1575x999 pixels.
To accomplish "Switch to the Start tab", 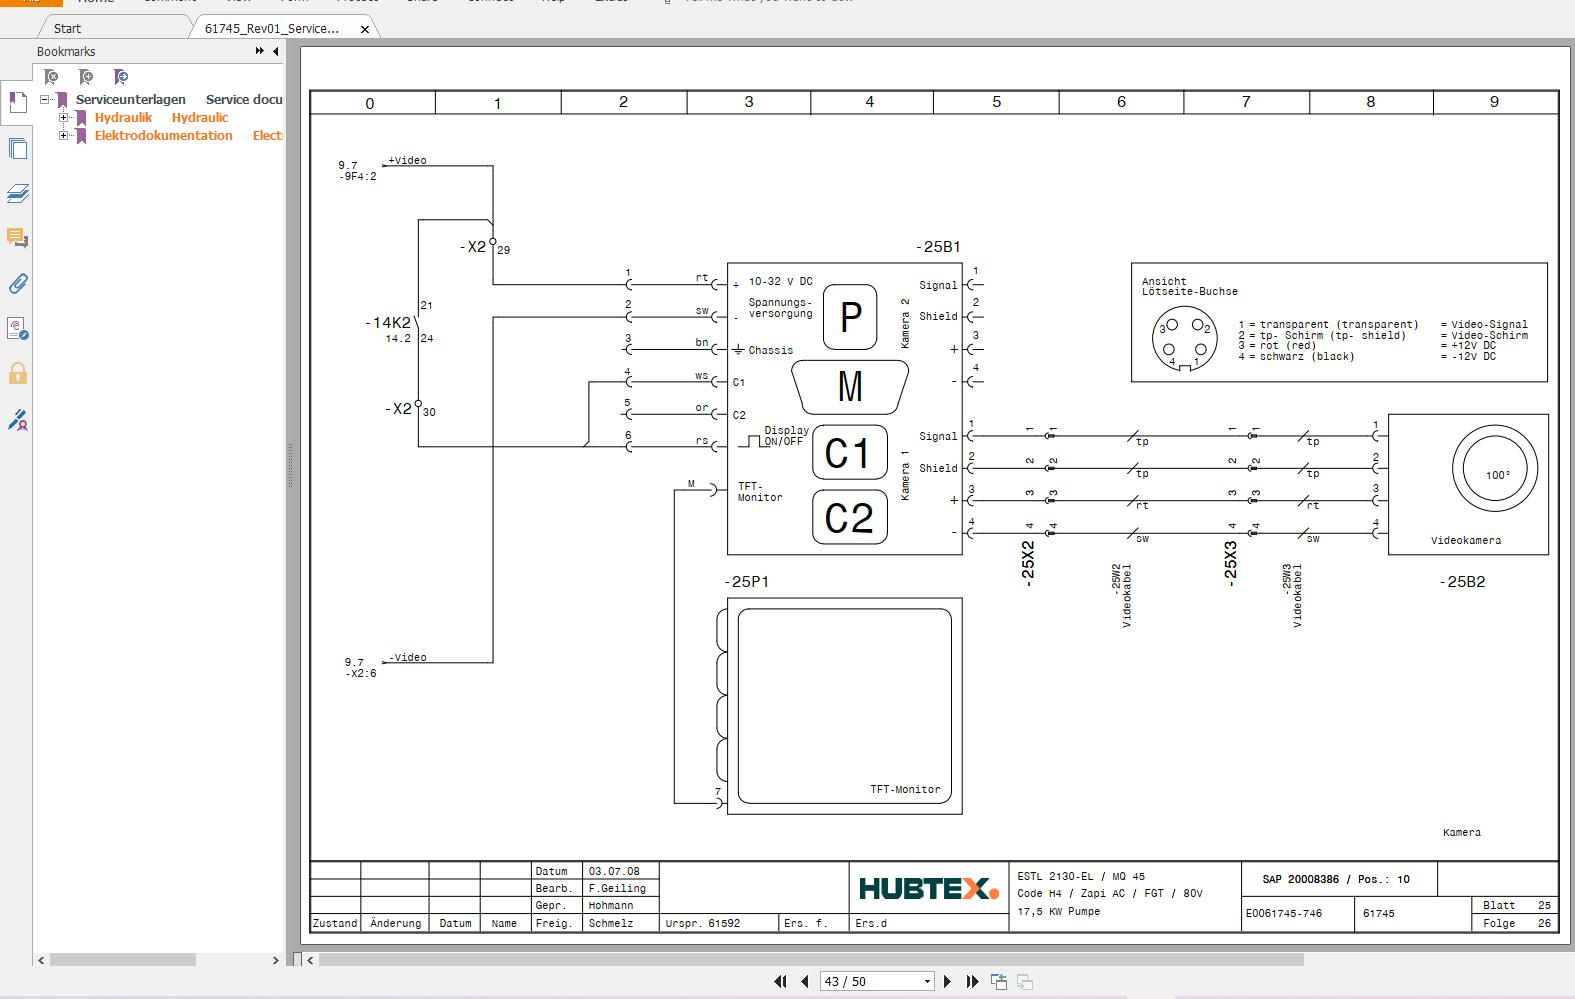I will (x=67, y=28).
